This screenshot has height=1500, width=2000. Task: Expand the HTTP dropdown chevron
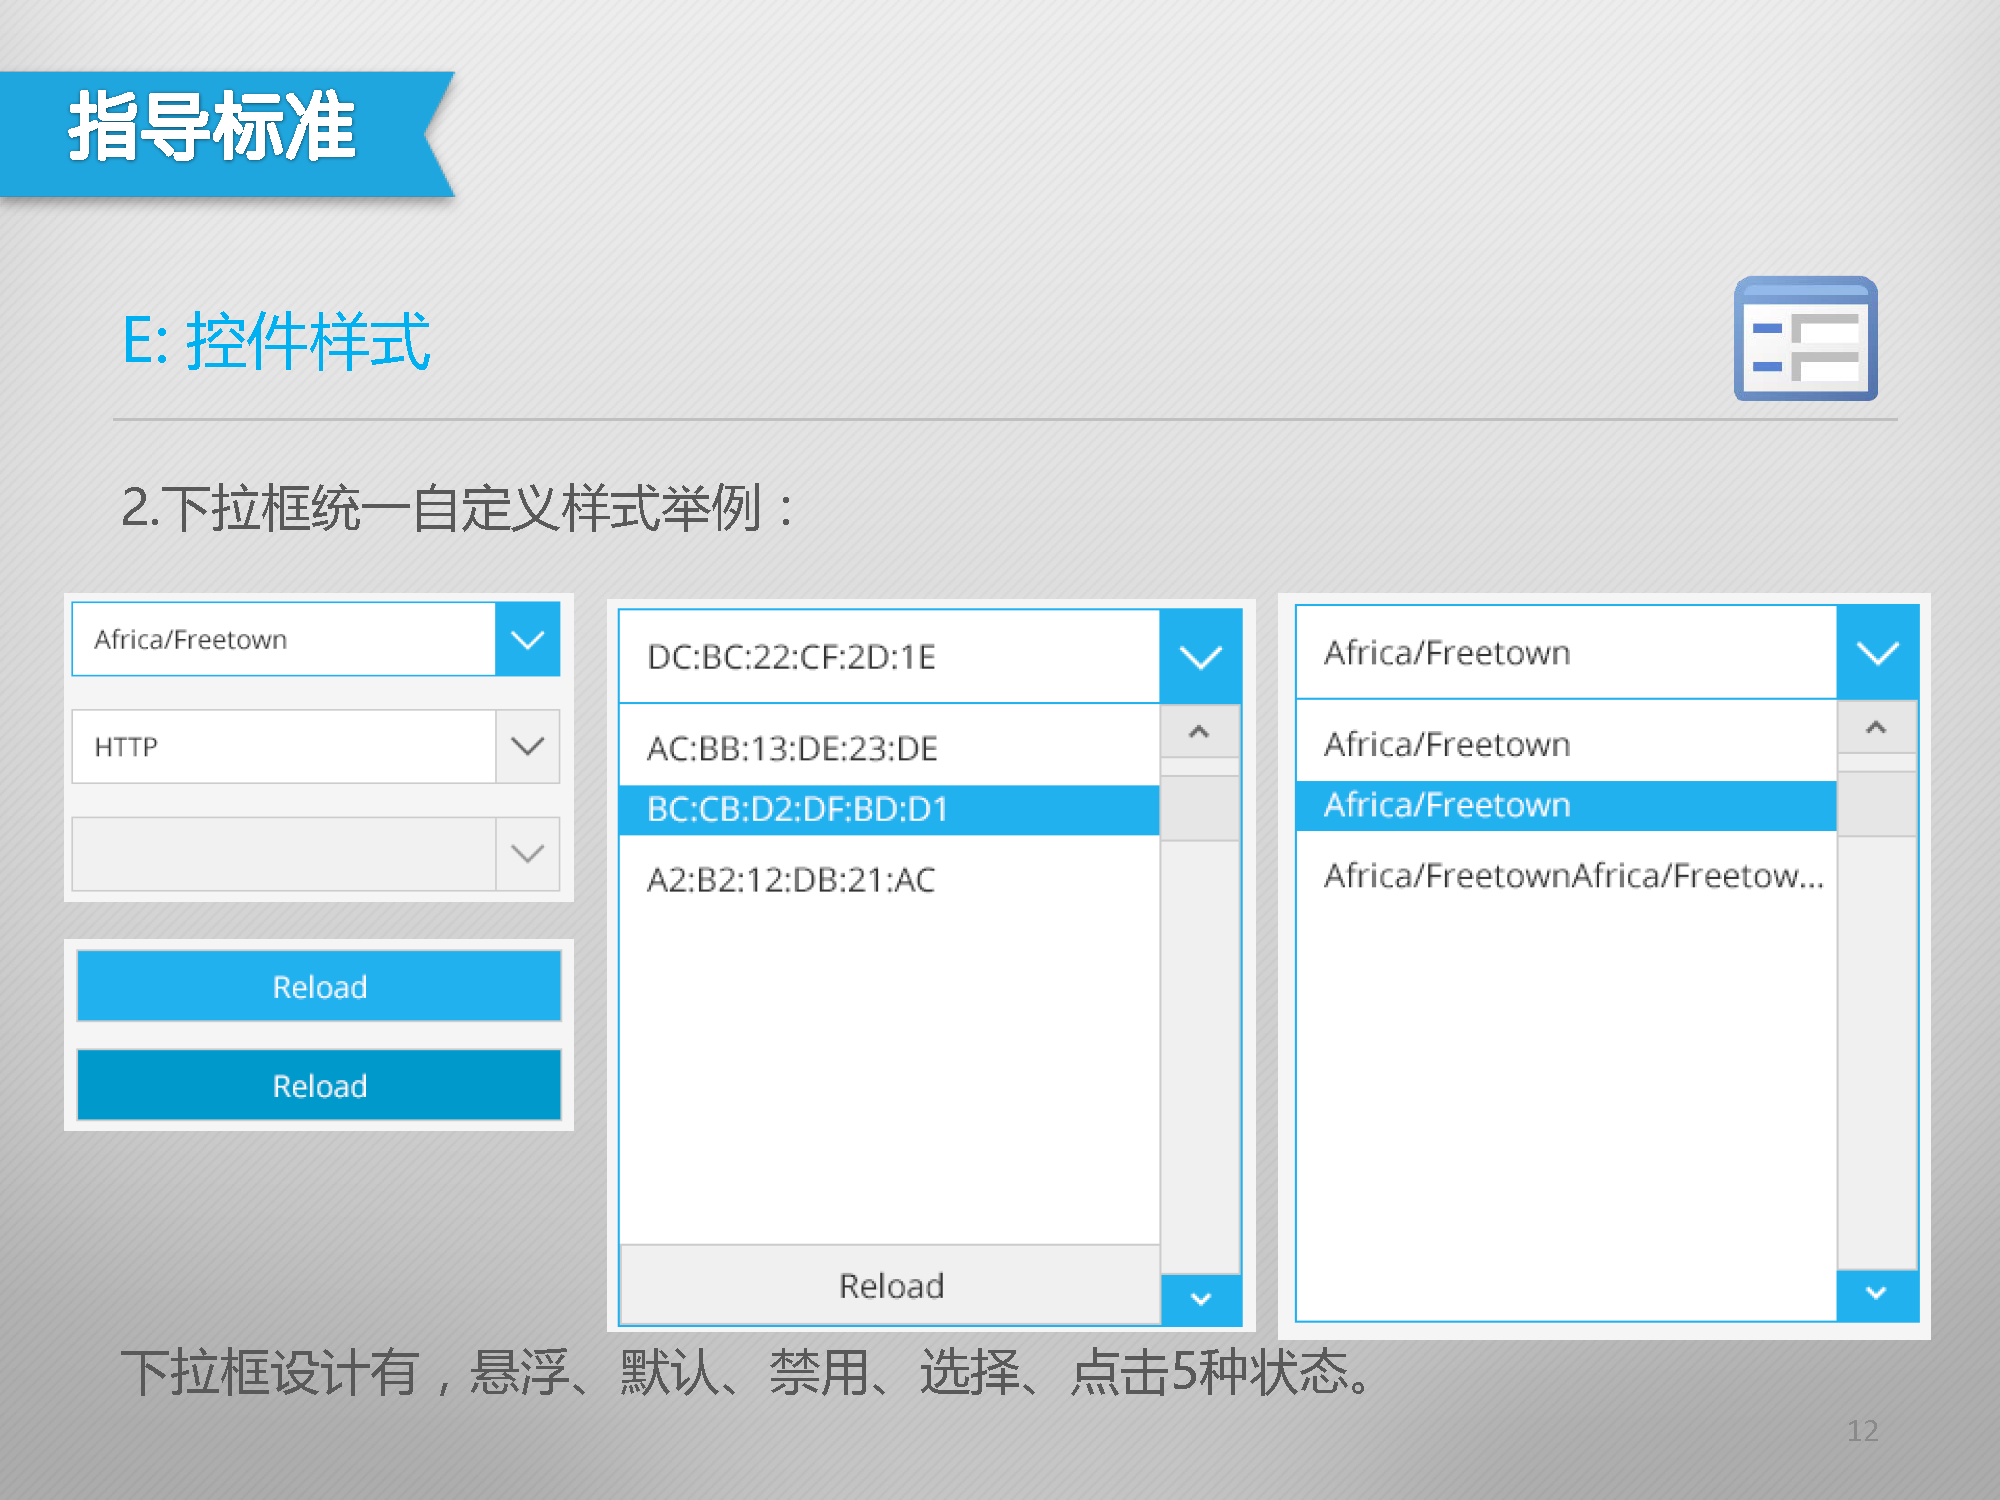coord(527,746)
